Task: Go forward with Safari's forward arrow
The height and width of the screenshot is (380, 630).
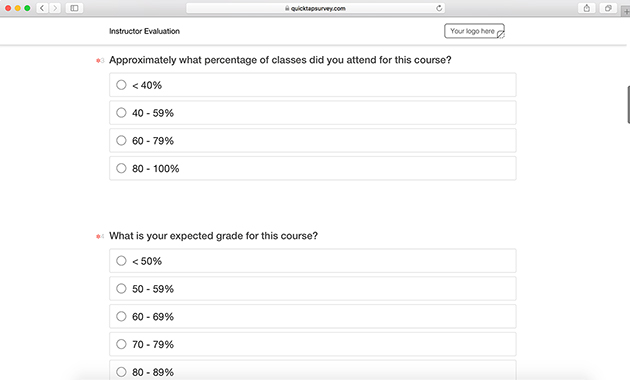Action: click(x=55, y=8)
